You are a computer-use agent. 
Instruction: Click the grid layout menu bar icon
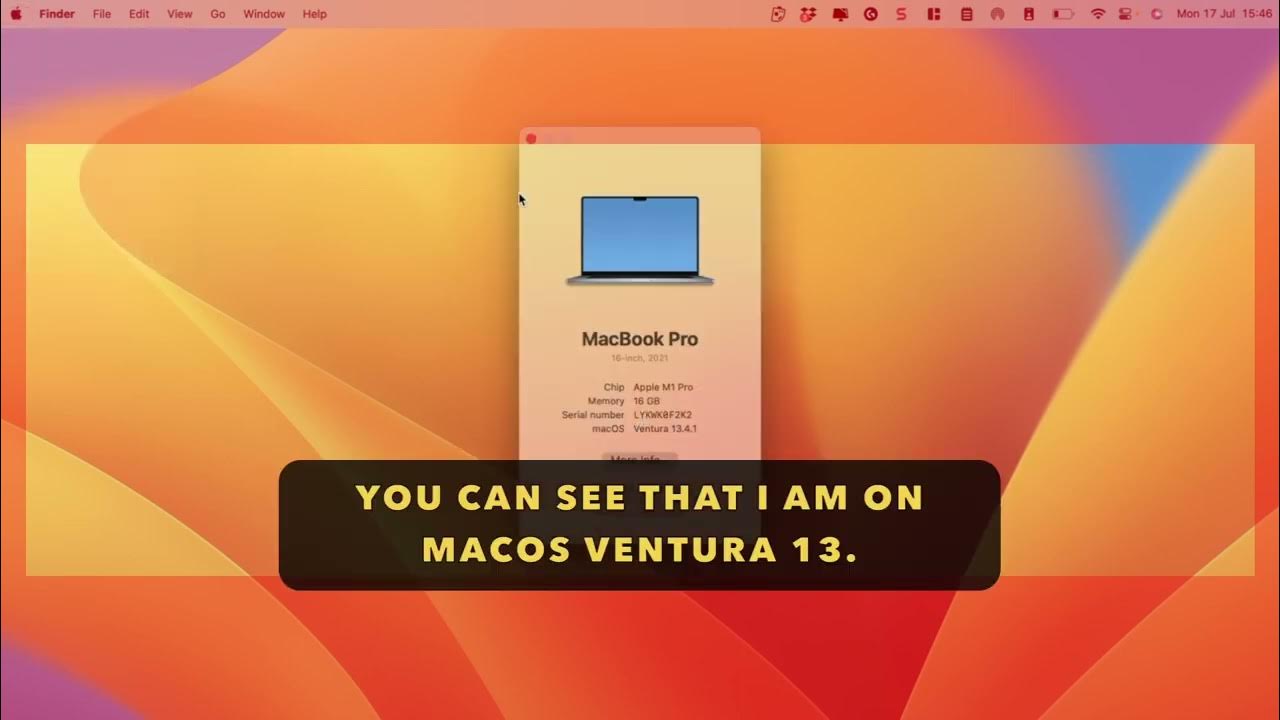pyautogui.click(x=934, y=14)
